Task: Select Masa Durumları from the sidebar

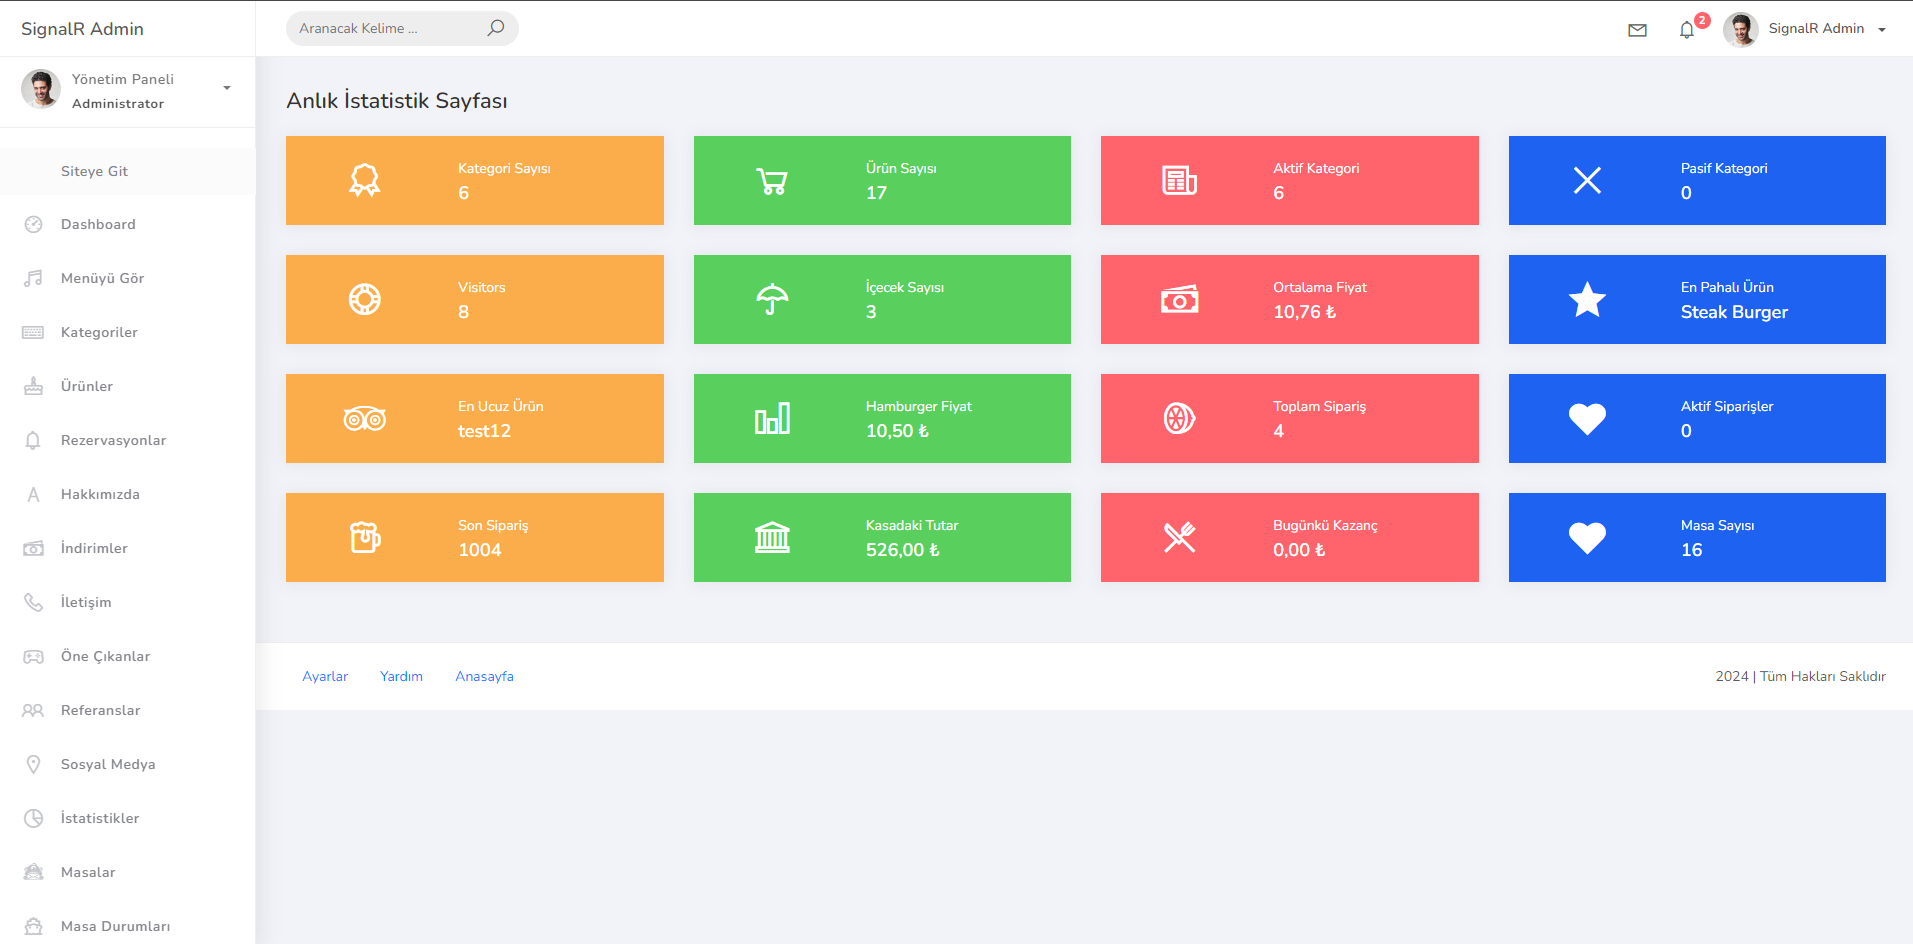Action: coord(115,926)
